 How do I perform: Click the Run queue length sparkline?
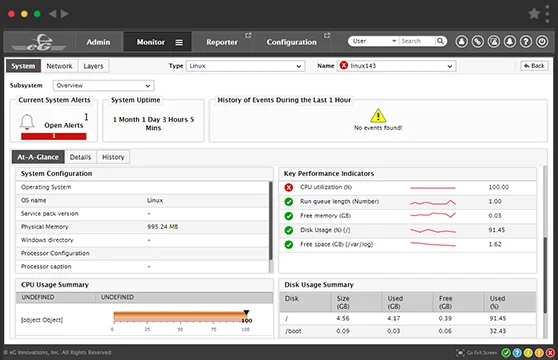coord(433,202)
